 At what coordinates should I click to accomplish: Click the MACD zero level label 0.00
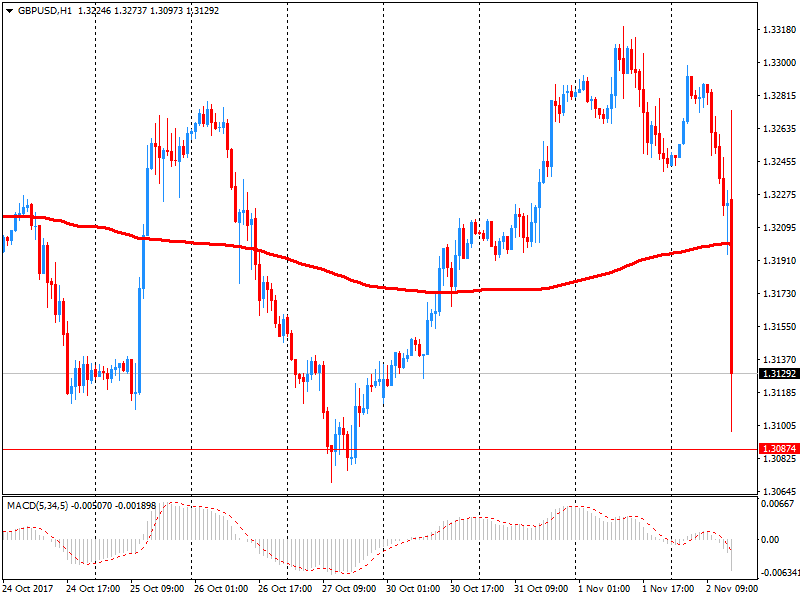[770, 539]
